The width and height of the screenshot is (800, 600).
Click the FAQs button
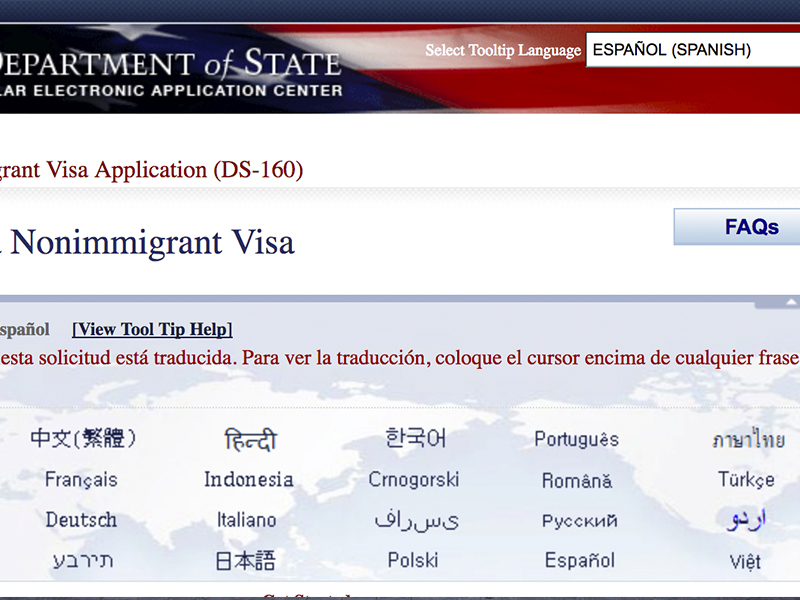750,227
